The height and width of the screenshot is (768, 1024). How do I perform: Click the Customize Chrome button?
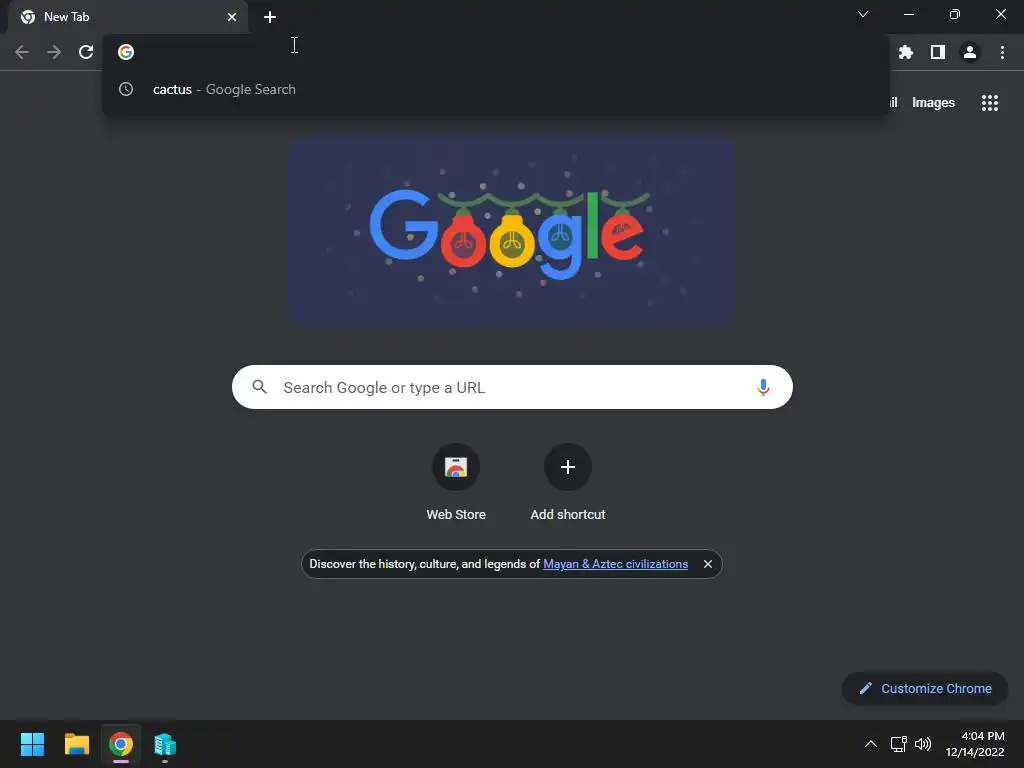coord(925,688)
